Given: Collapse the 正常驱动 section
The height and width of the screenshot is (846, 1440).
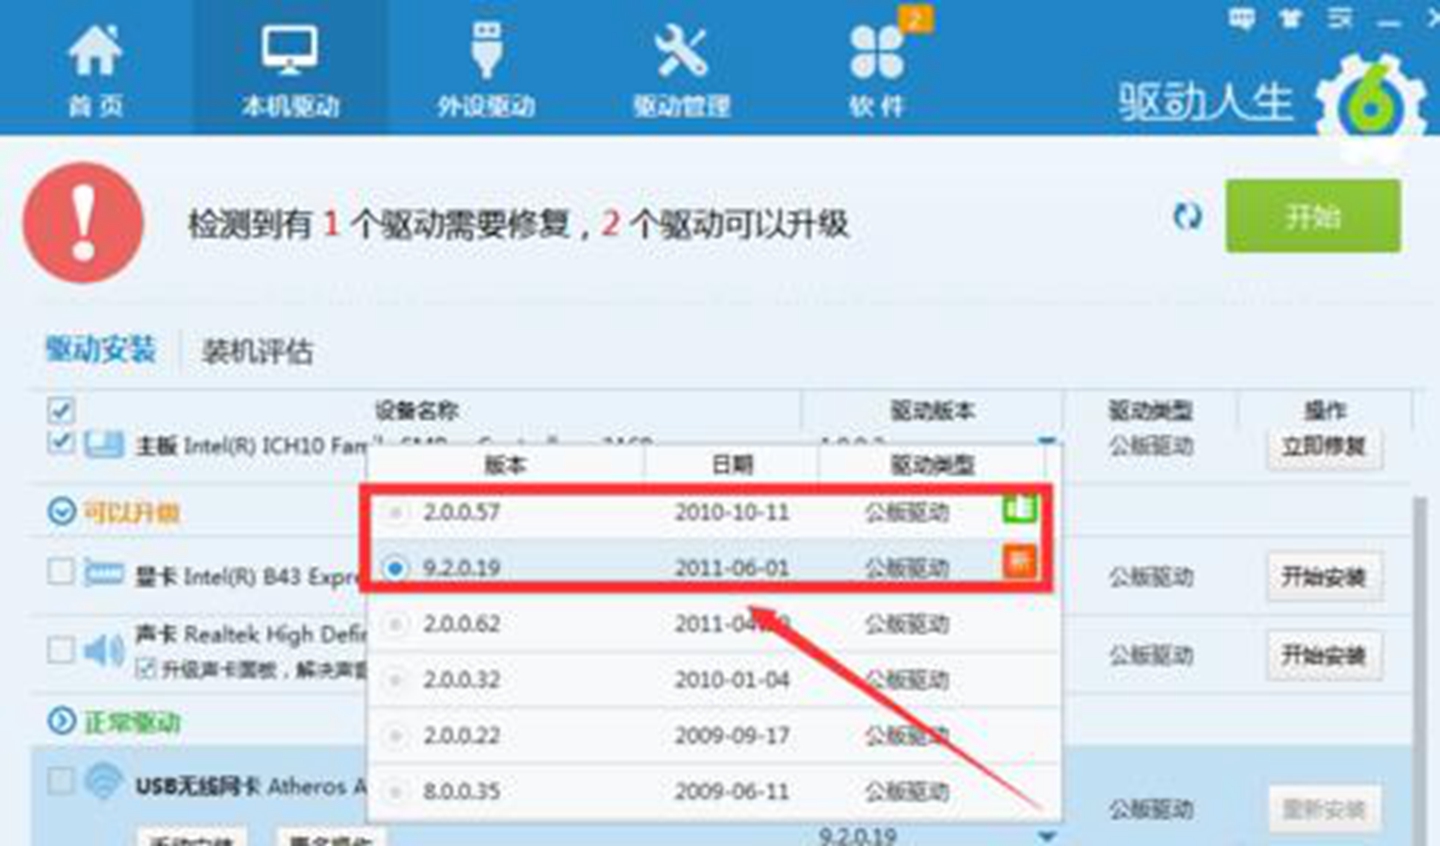Looking at the screenshot, I should tap(61, 720).
